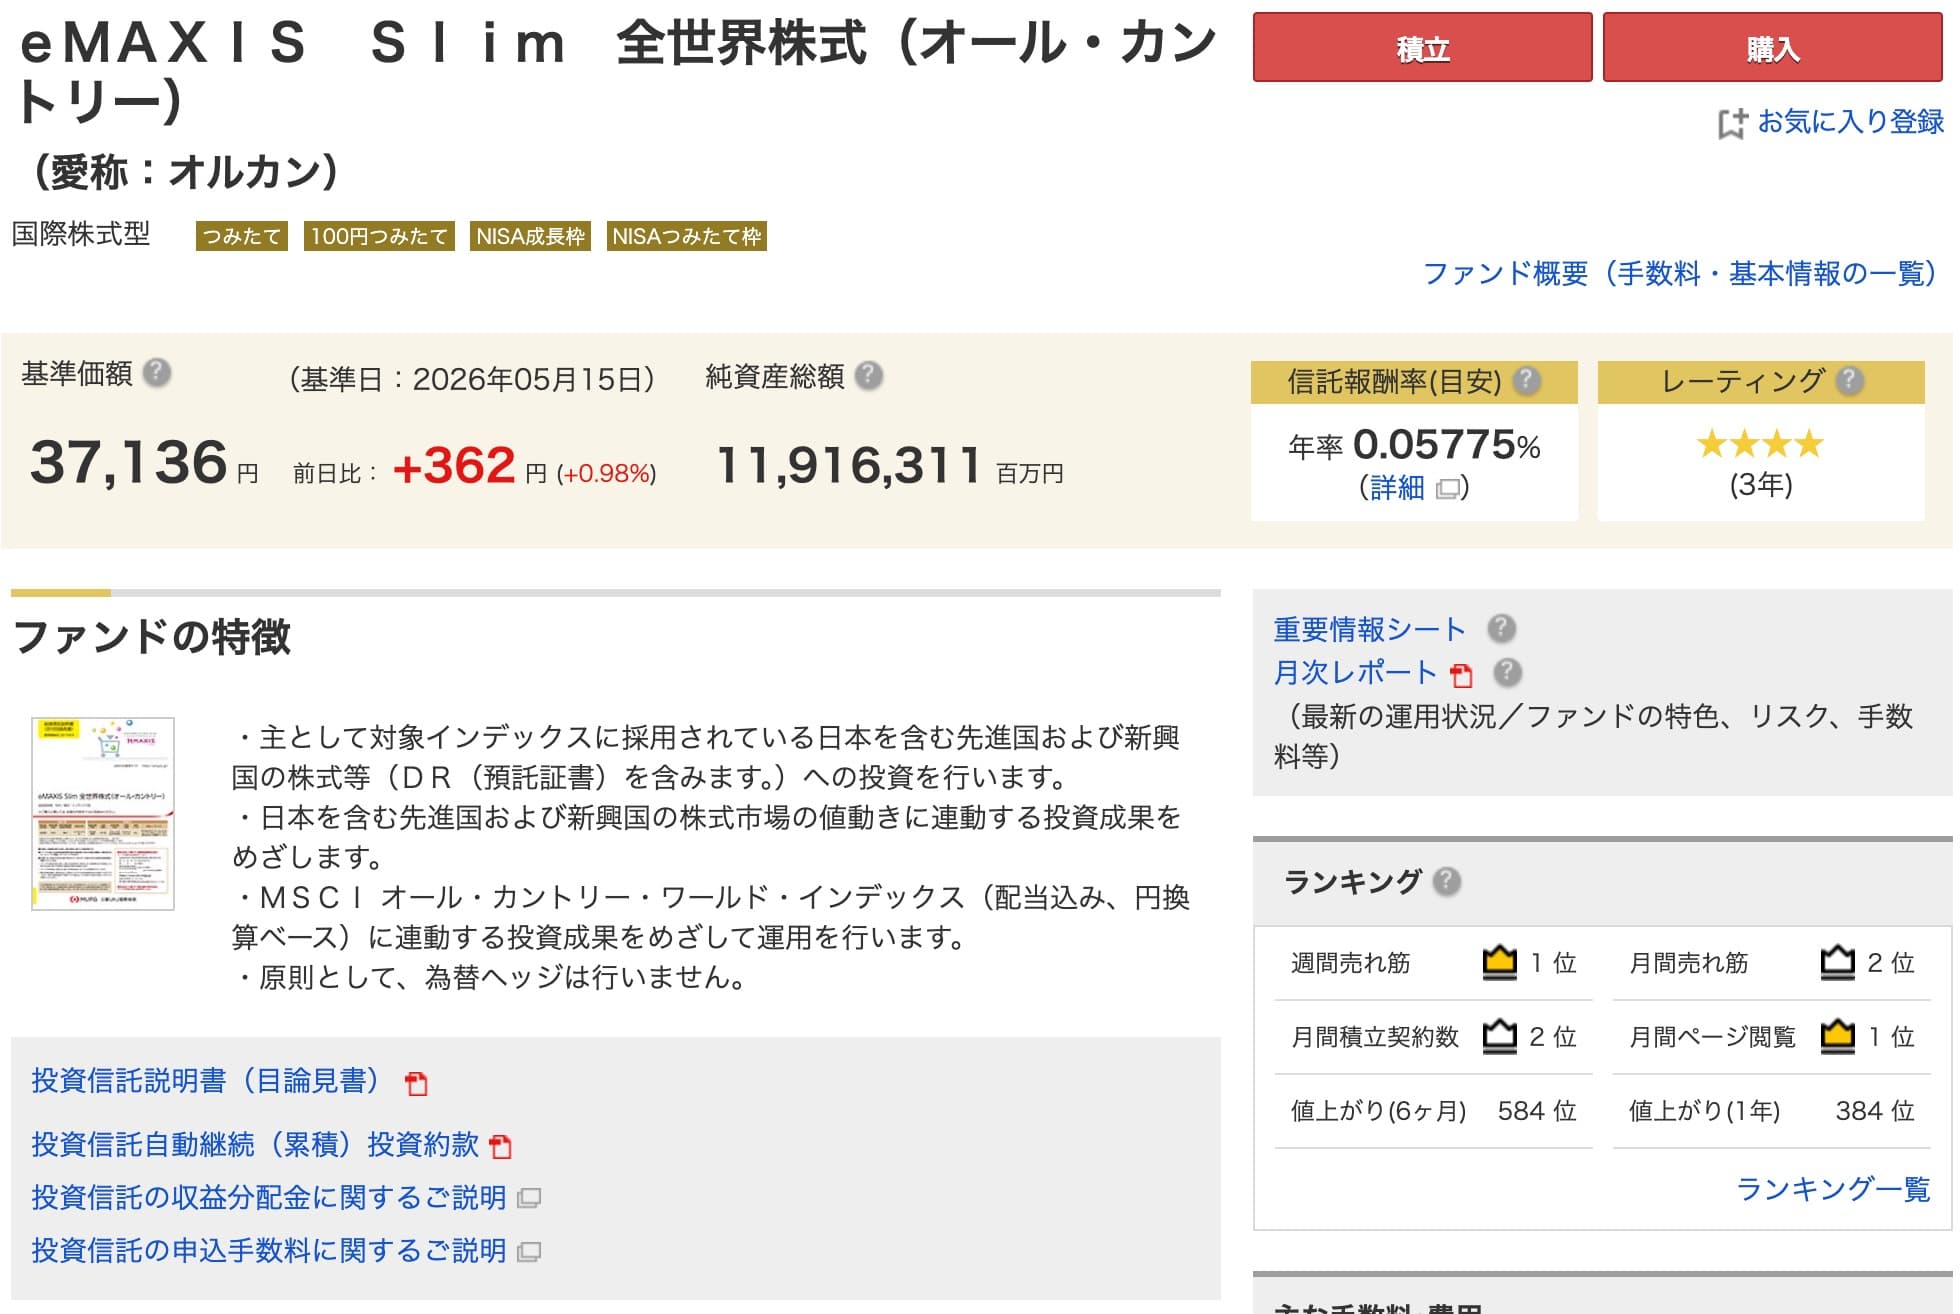
Task: Click the fund prospectus thumbnail image
Action: [x=103, y=813]
